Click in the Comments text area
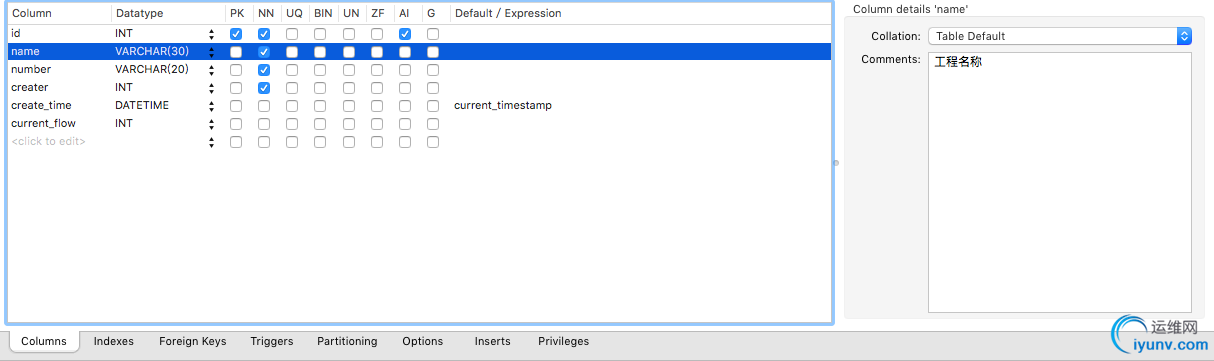 (1060, 182)
